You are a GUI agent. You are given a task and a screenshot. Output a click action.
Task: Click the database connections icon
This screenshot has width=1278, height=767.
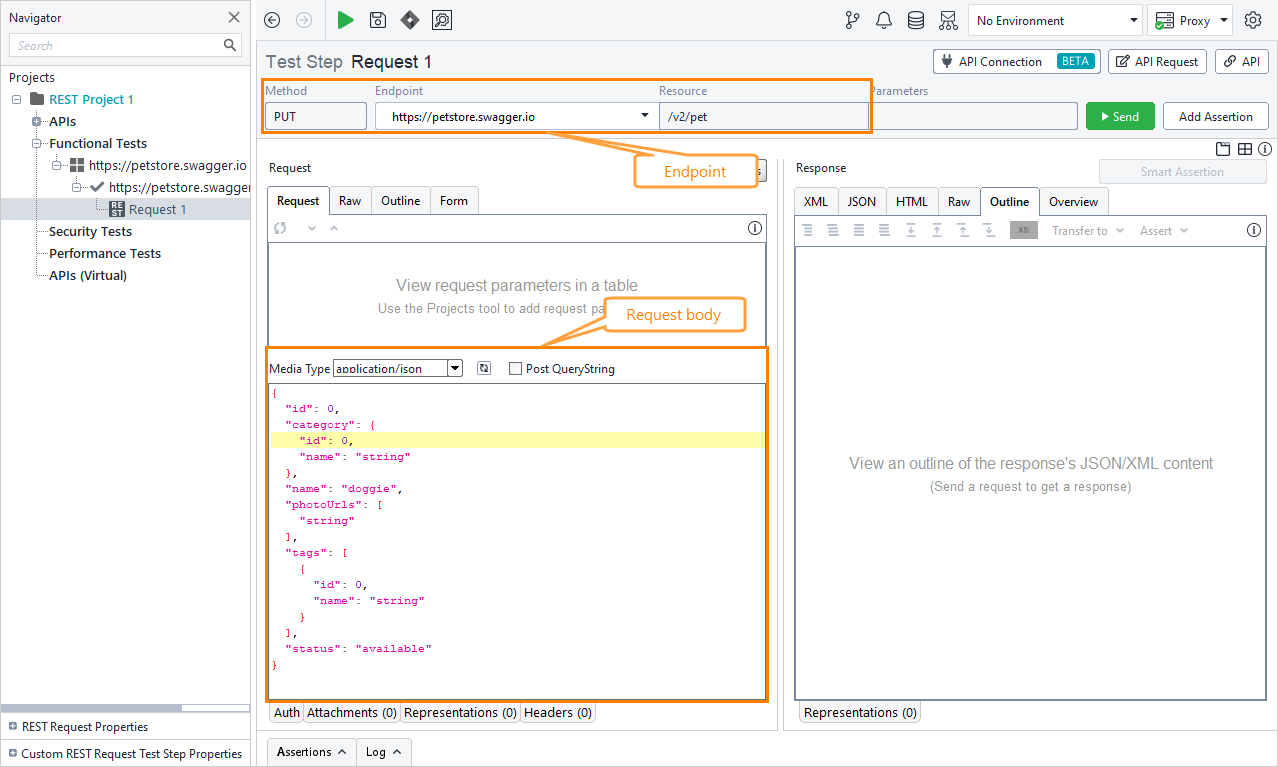[916, 20]
